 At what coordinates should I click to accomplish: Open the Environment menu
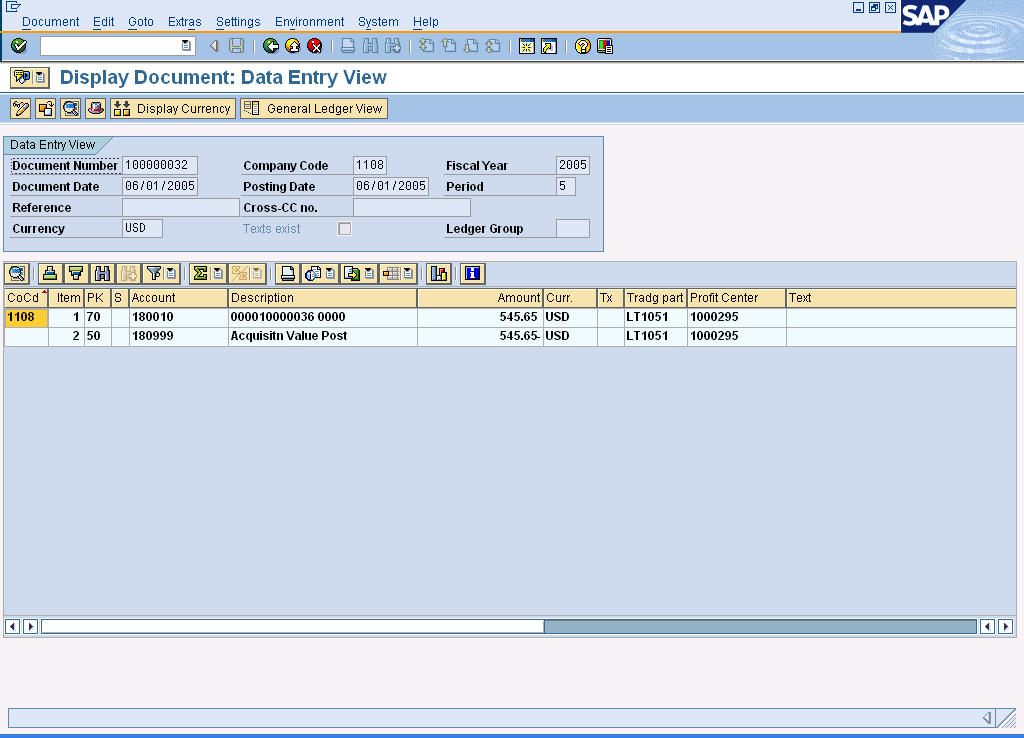(x=309, y=22)
